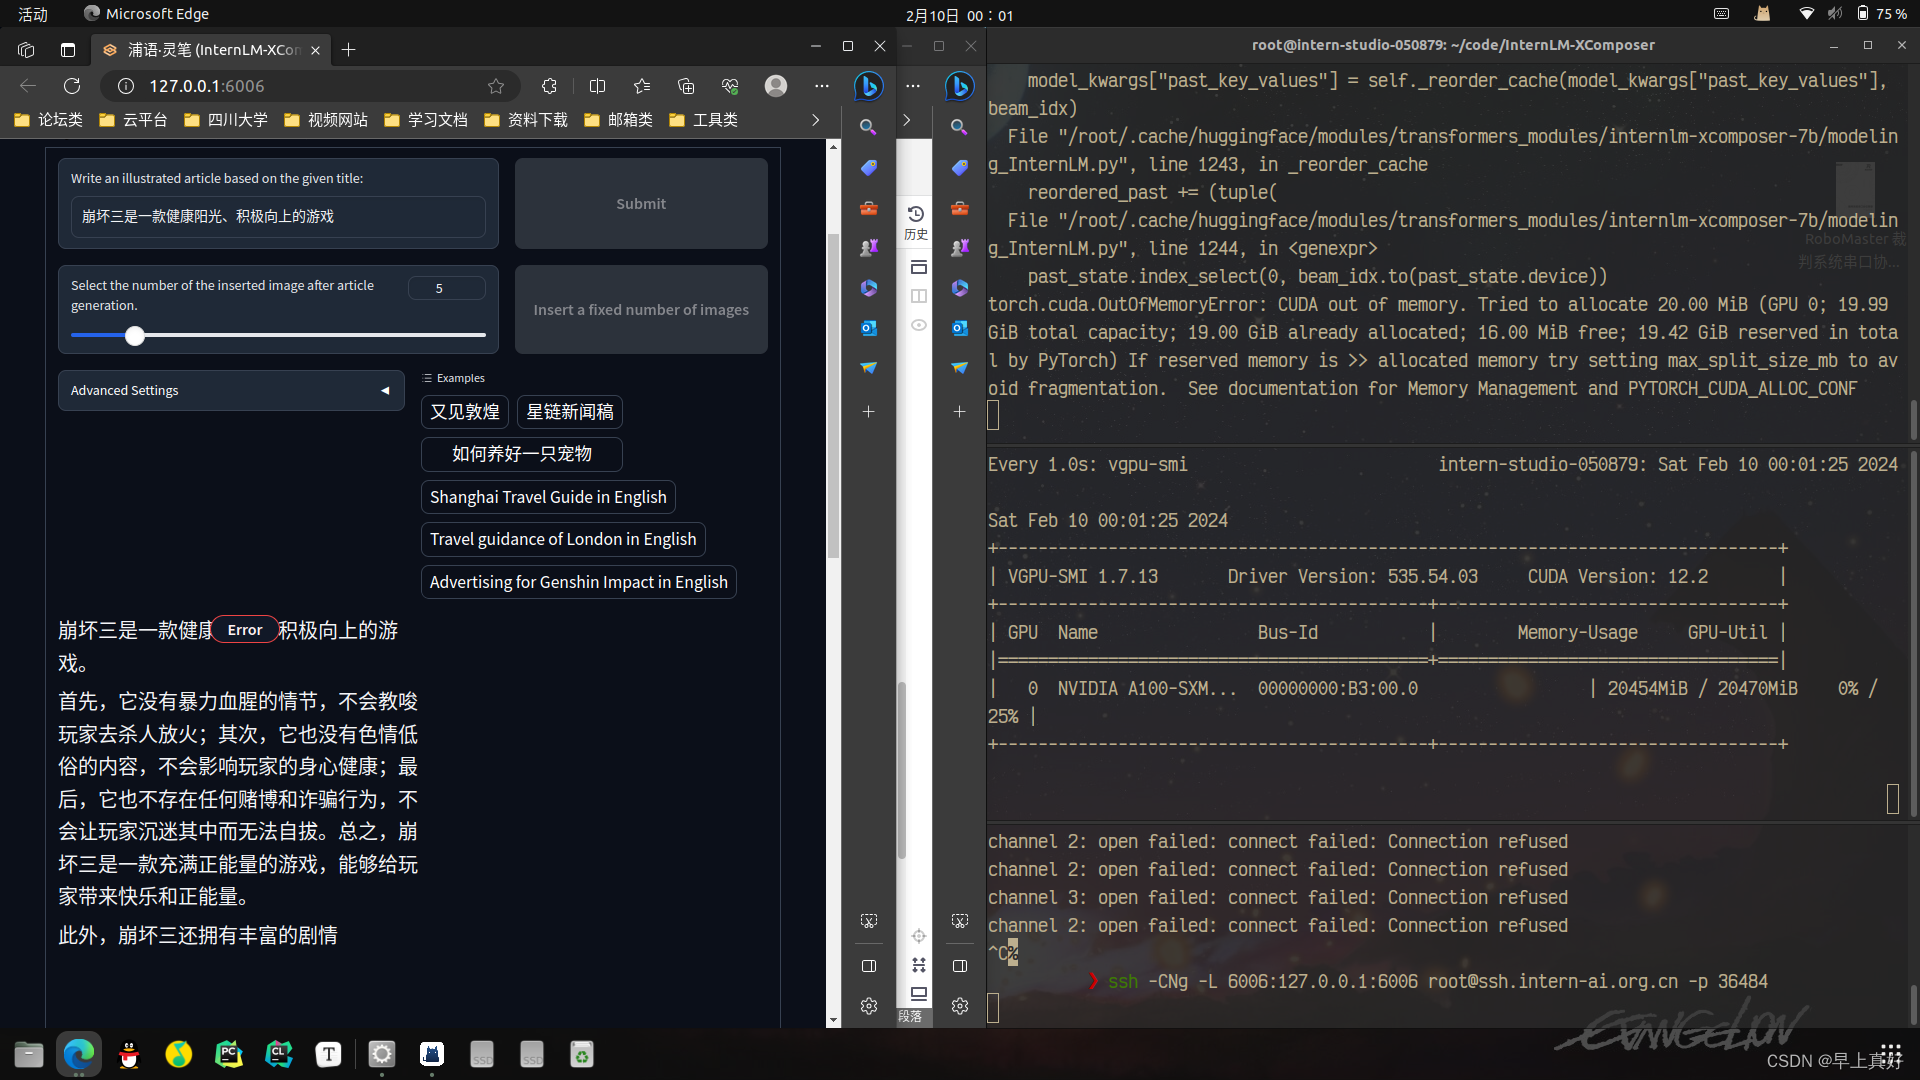
Task: Select the 如何养好一只宠物 example
Action: (x=522, y=454)
